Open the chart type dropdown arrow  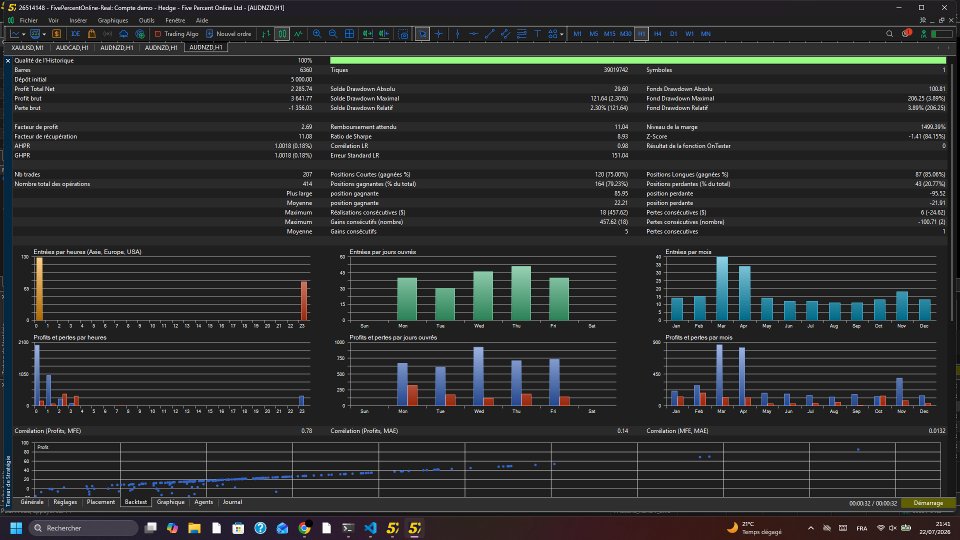click(x=23, y=34)
